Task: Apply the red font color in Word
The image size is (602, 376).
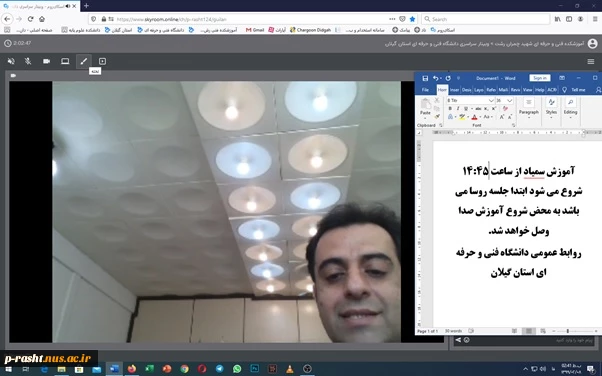Action: [x=474, y=117]
